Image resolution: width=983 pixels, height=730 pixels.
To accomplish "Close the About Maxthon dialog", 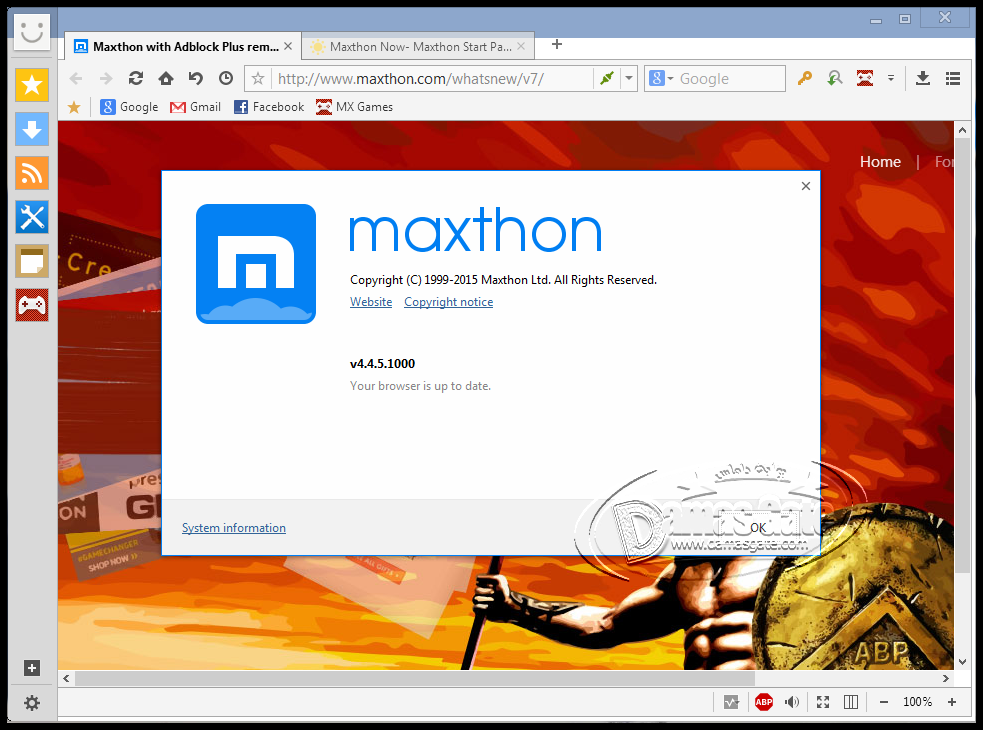I will (x=806, y=186).
